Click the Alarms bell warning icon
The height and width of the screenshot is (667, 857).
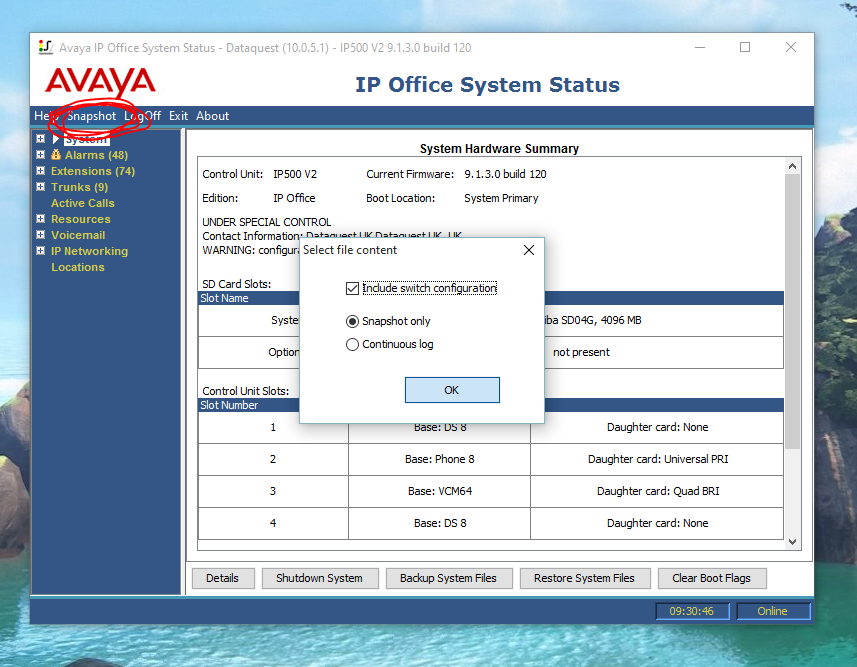point(56,155)
